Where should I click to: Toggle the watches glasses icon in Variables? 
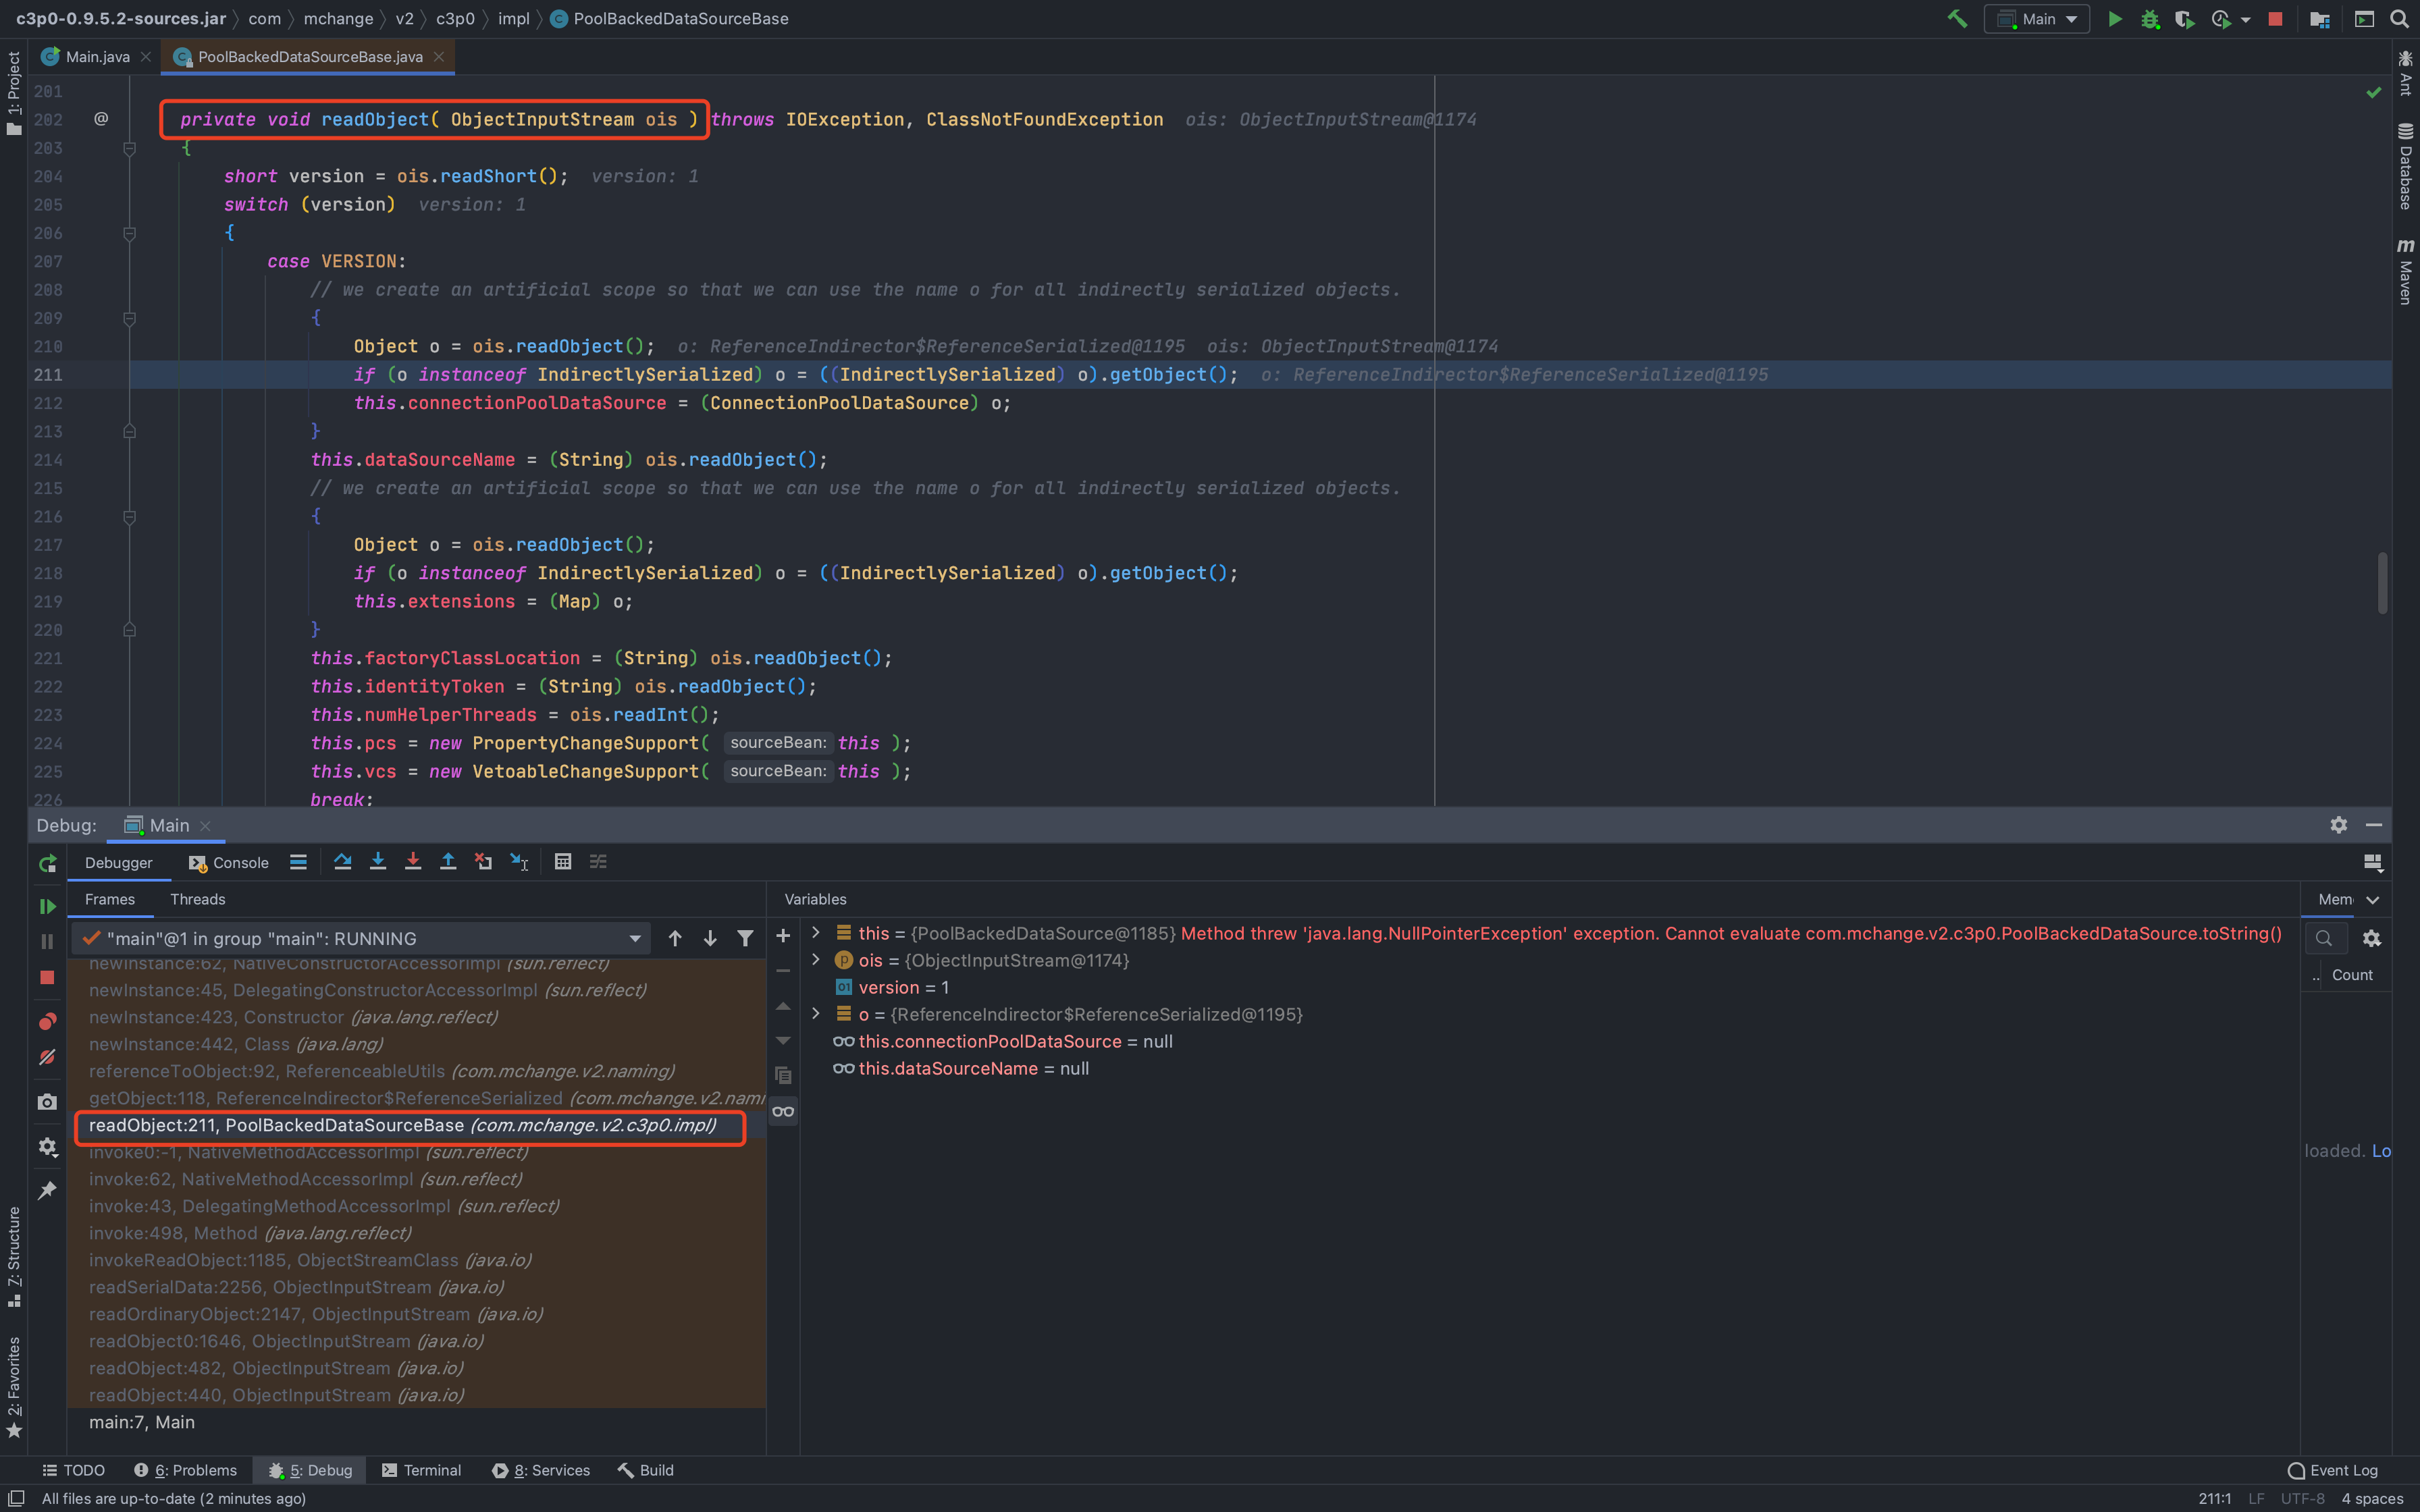783,1111
